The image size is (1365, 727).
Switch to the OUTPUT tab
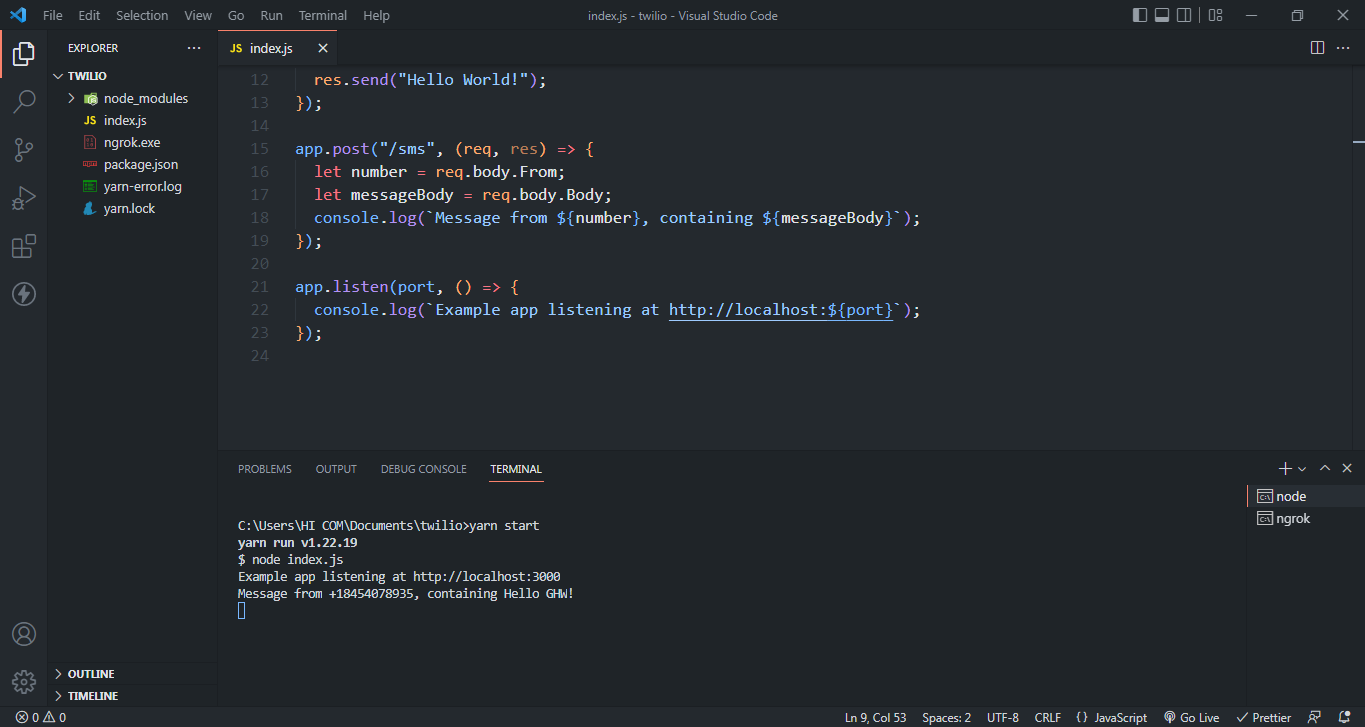click(x=335, y=469)
